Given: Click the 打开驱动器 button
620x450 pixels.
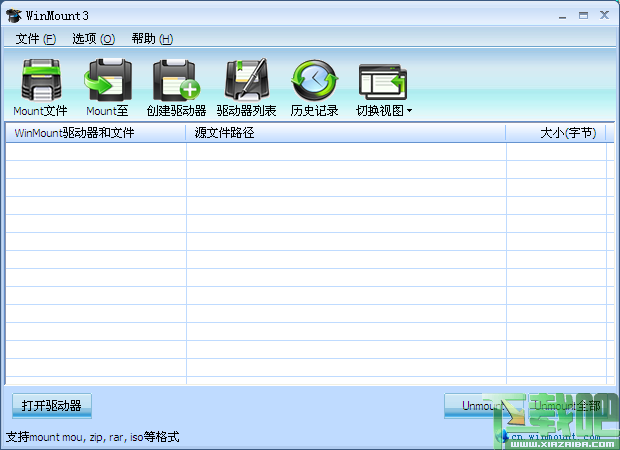Looking at the screenshot, I should [x=52, y=406].
